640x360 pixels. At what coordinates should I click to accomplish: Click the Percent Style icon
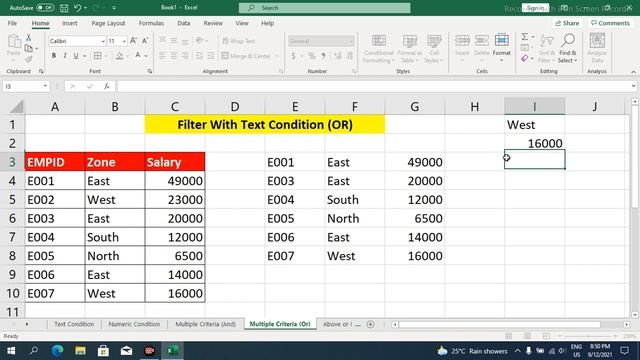click(x=312, y=56)
